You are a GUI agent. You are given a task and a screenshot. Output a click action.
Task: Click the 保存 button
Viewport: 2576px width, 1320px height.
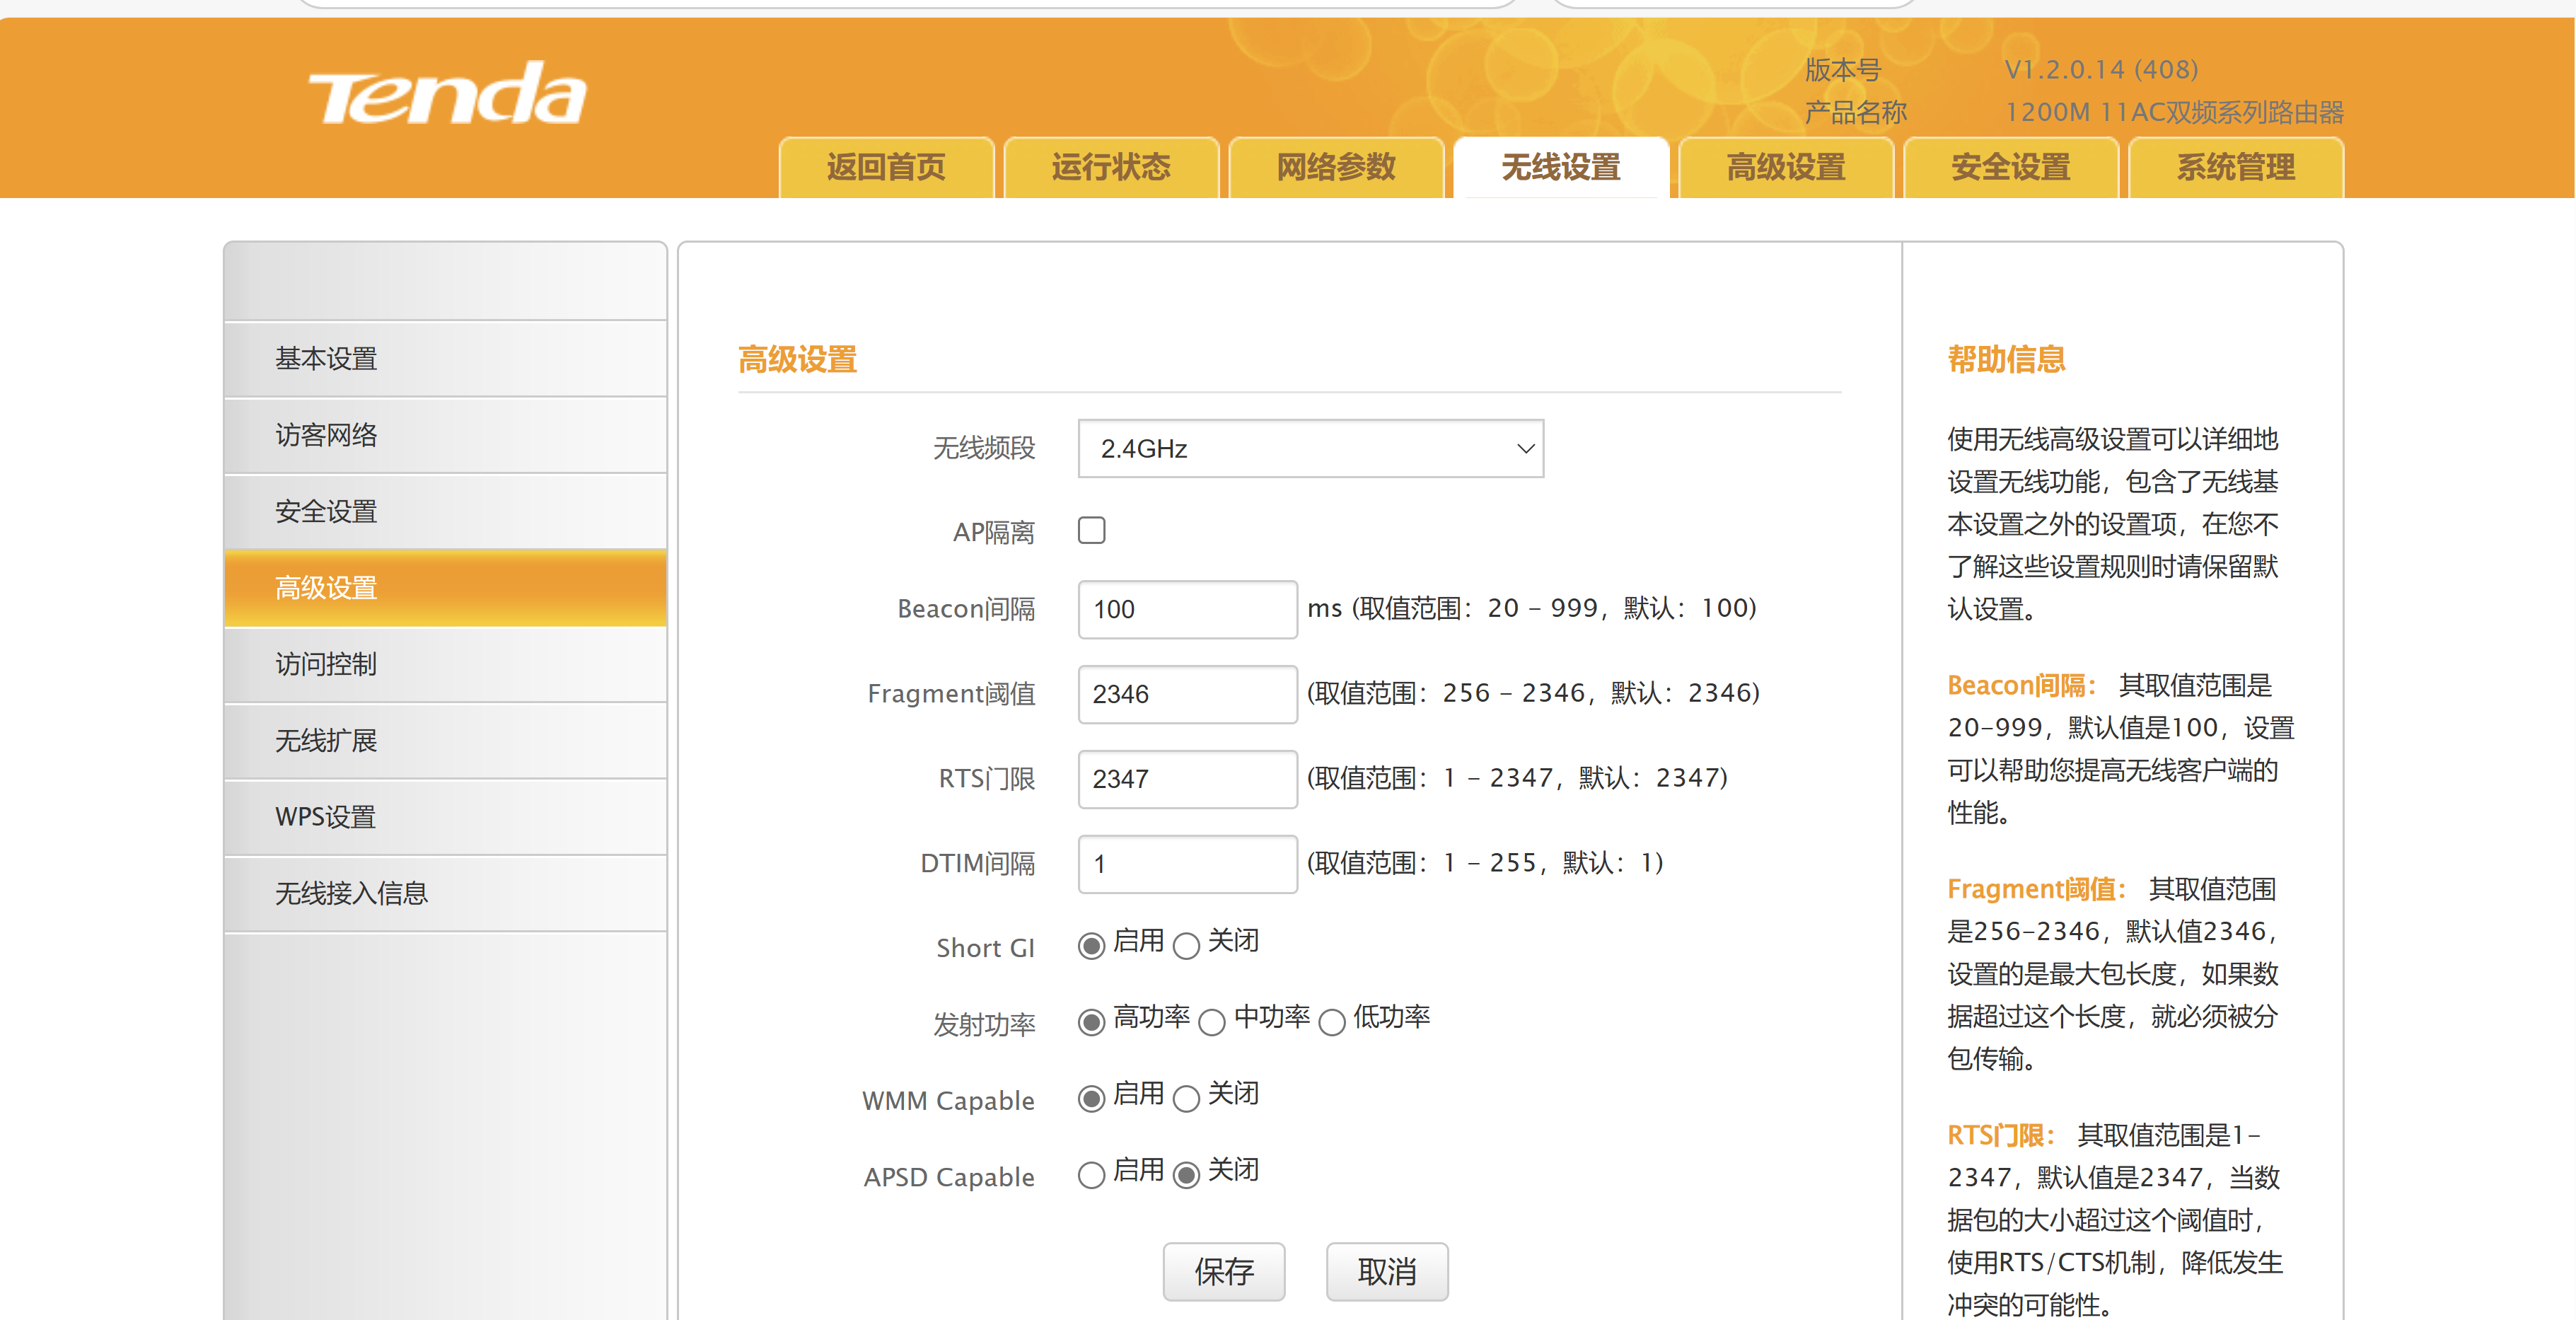(1223, 1271)
